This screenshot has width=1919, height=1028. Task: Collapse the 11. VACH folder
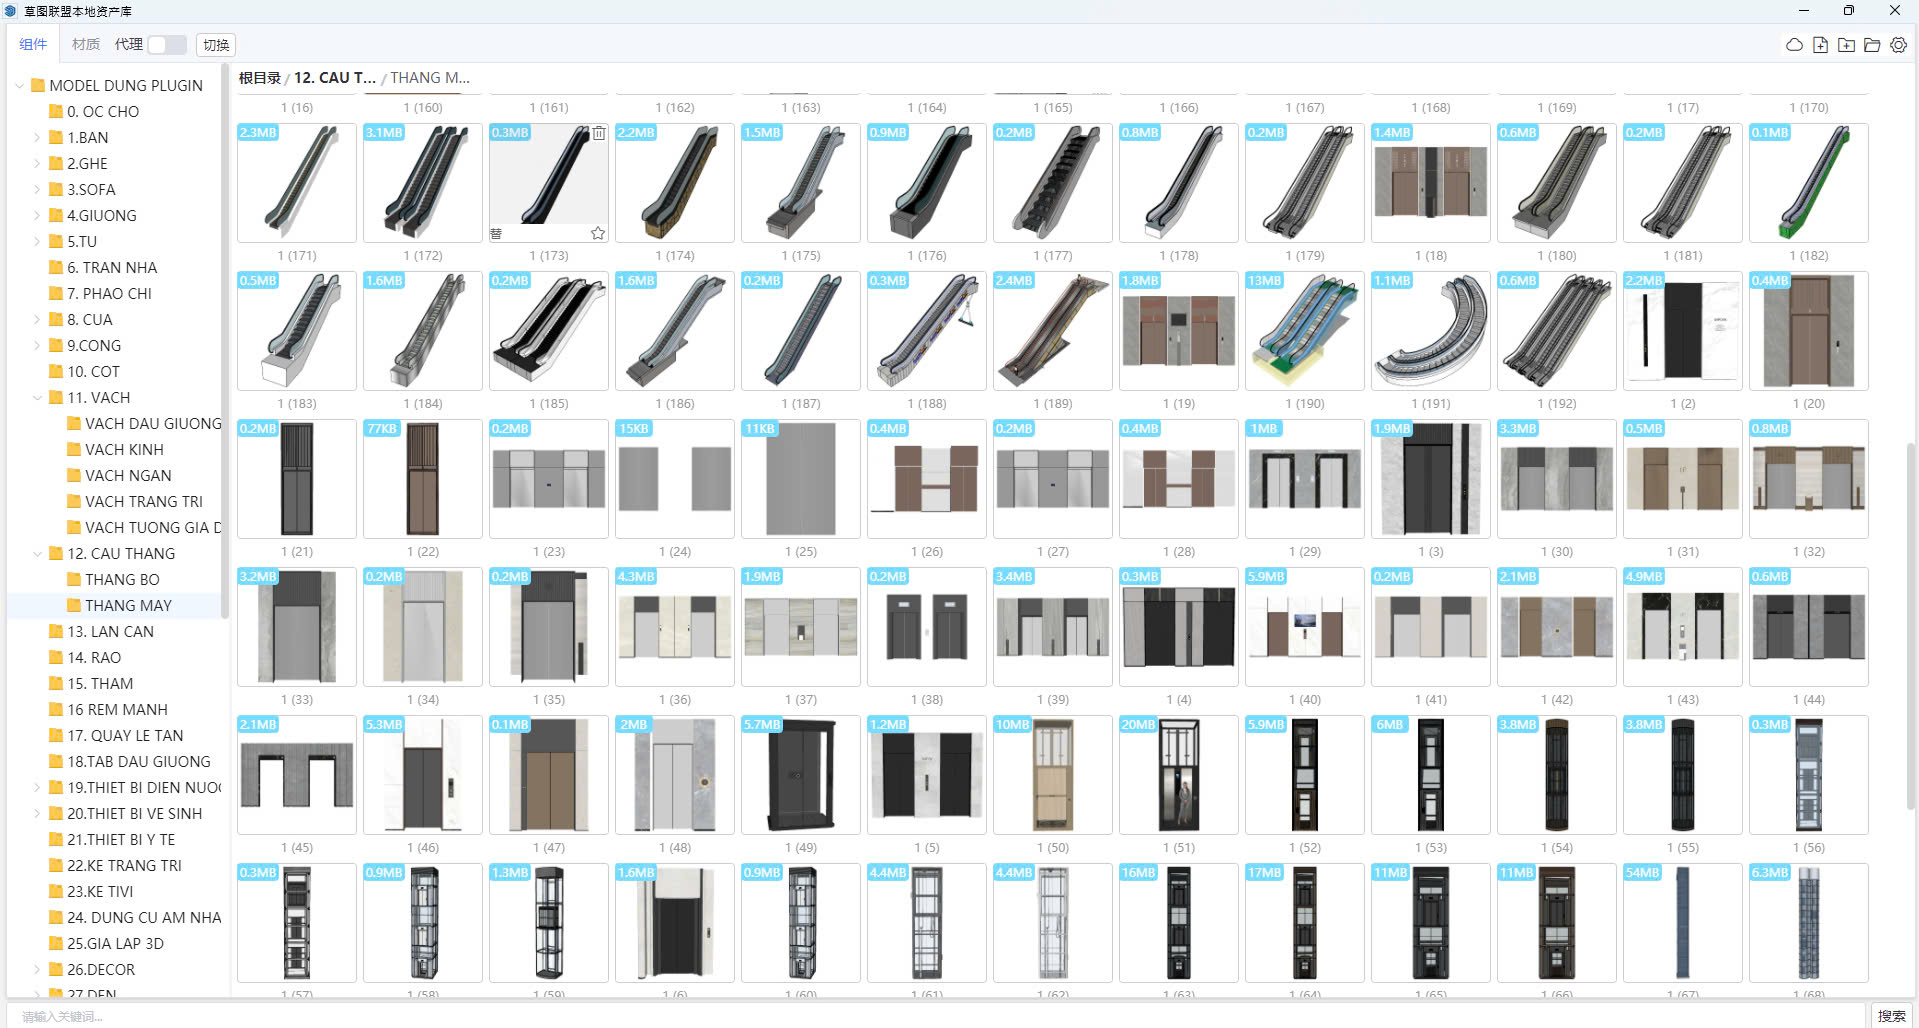[x=38, y=398]
